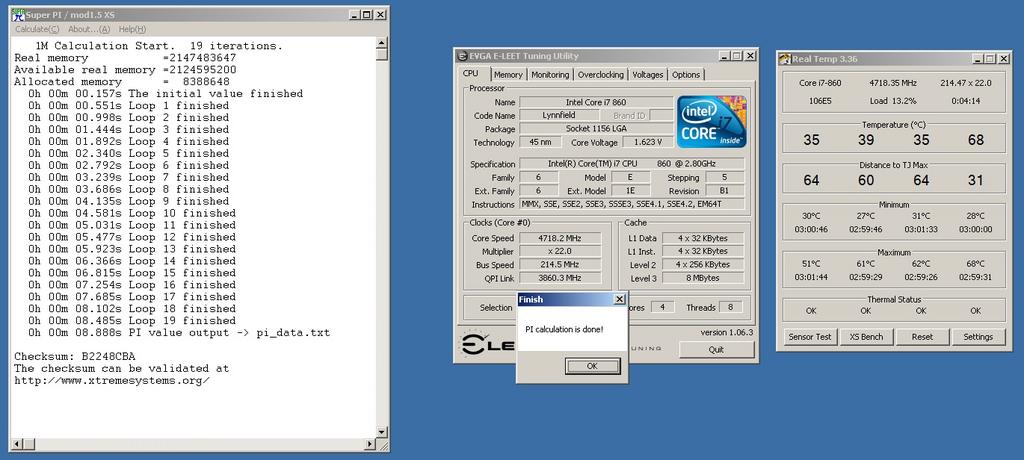Viewport: 1024px width, 460px height.
Task: Minimize the Real Temp window
Action: click(976, 59)
